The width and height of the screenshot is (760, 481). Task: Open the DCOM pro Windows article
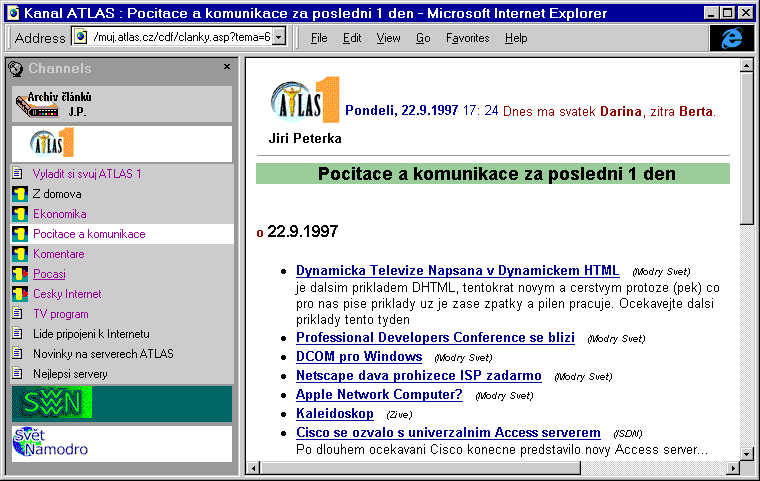[x=359, y=356]
